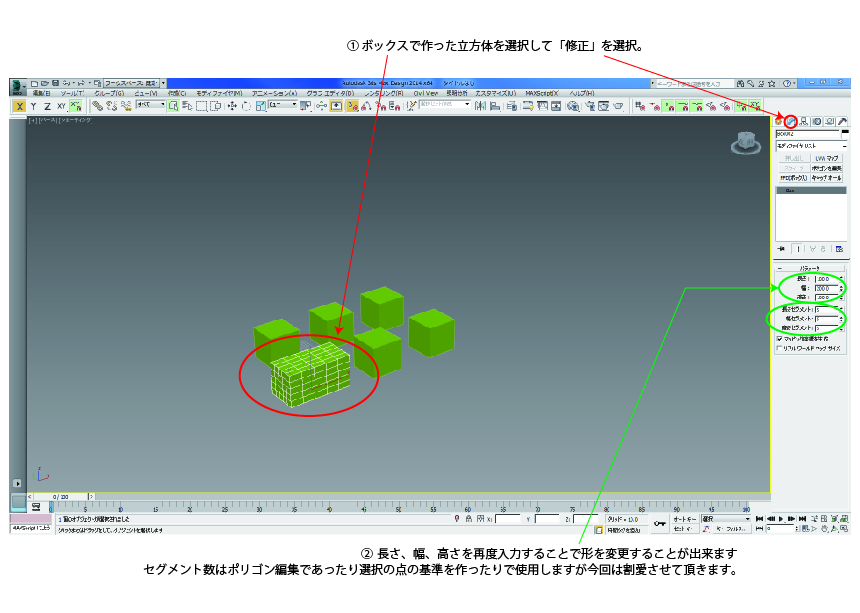Click the object color swatch beside name
The image size is (860, 613).
click(844, 132)
